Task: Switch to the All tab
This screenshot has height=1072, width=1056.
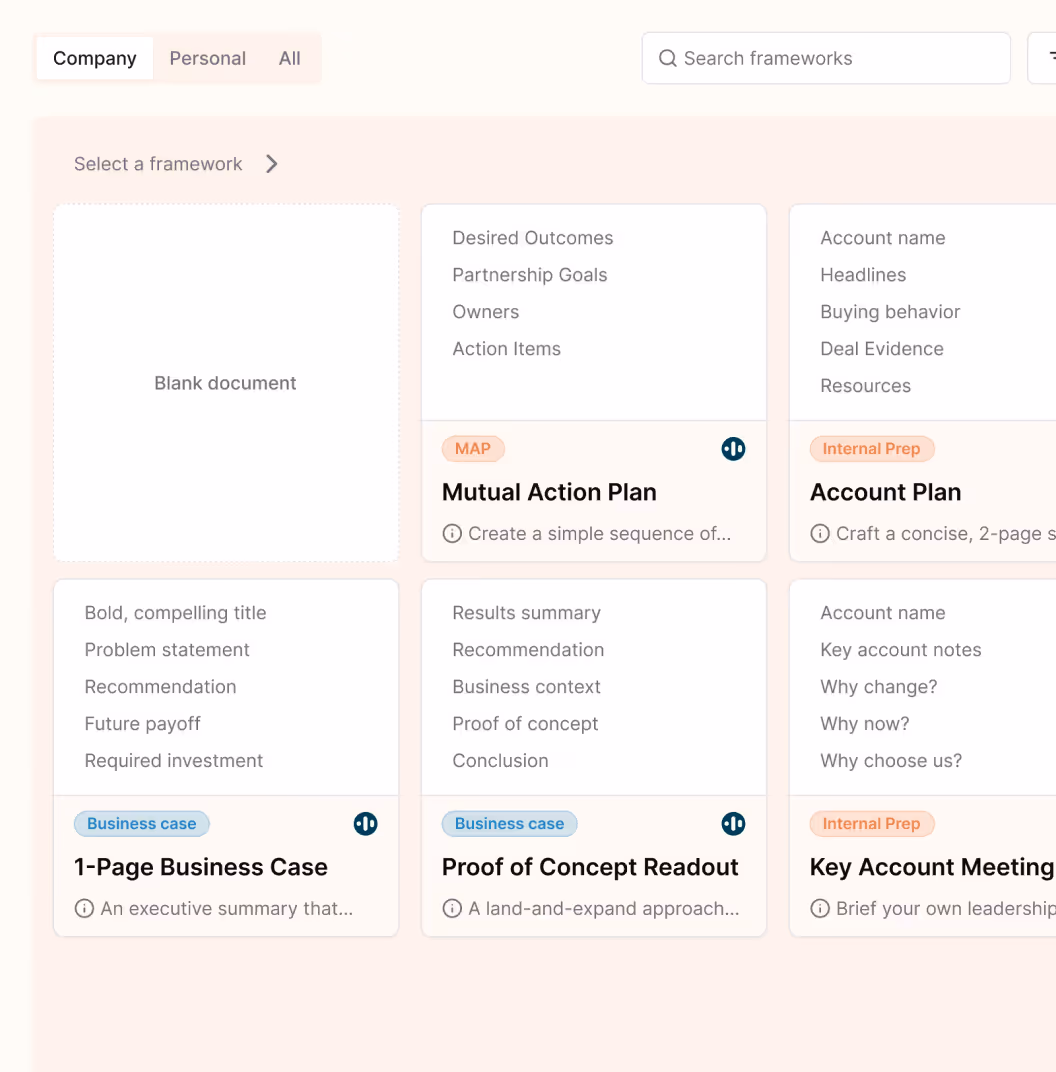Action: click(x=289, y=58)
